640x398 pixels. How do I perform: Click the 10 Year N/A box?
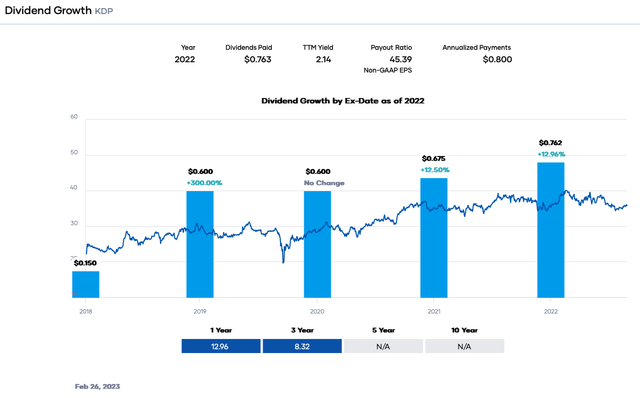464,346
